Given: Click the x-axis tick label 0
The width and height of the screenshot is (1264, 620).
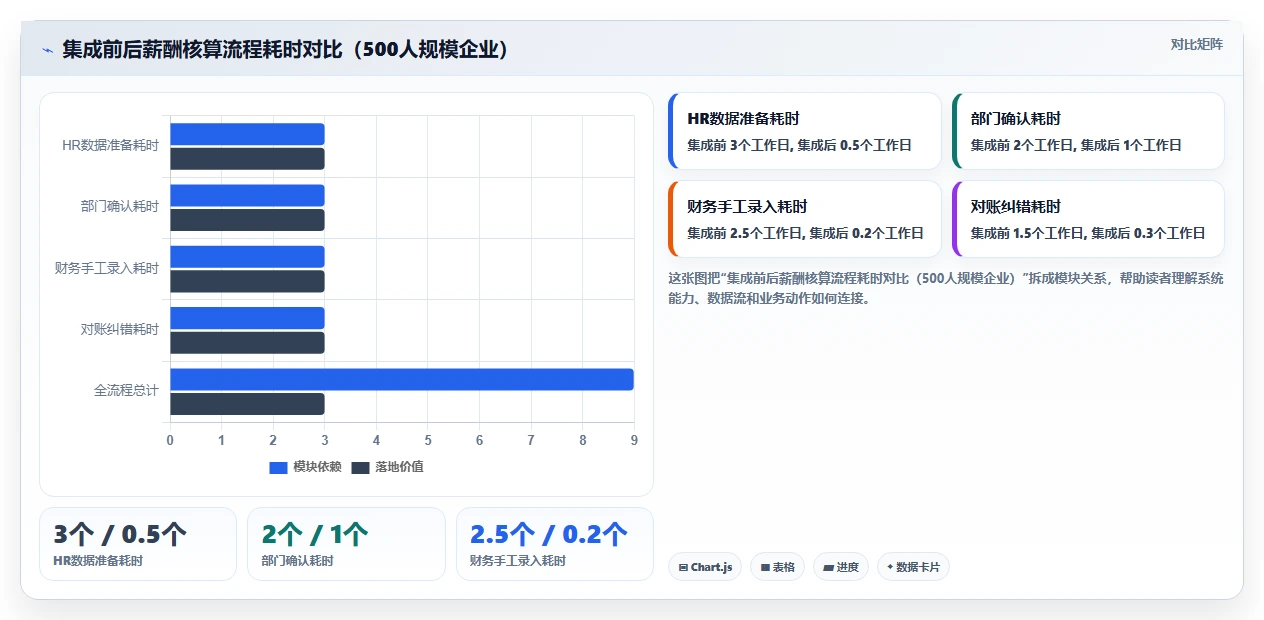Looking at the screenshot, I should click(x=170, y=440).
